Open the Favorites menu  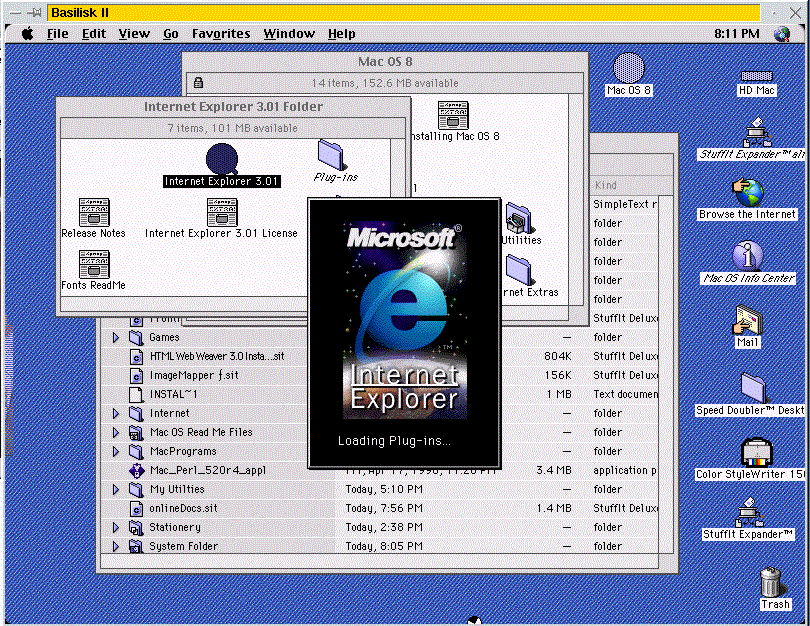(x=221, y=34)
